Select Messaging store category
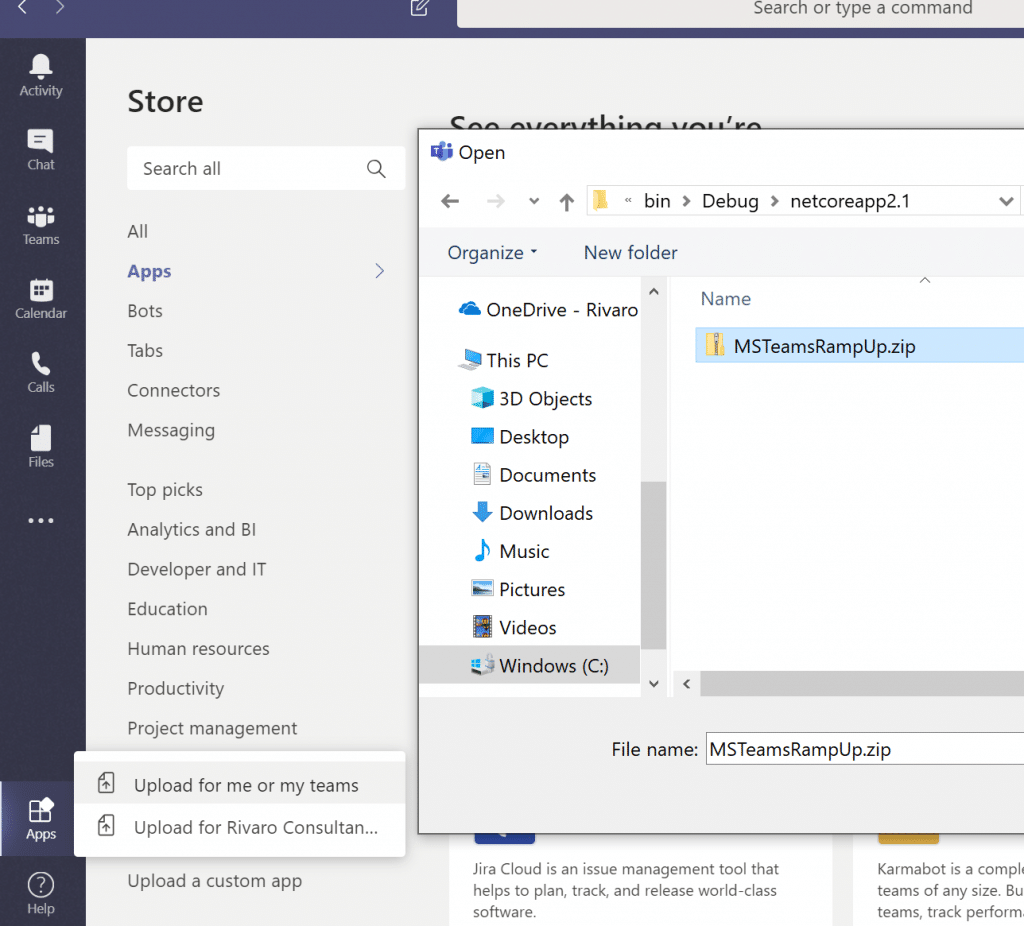The image size is (1024, 926). 170,430
